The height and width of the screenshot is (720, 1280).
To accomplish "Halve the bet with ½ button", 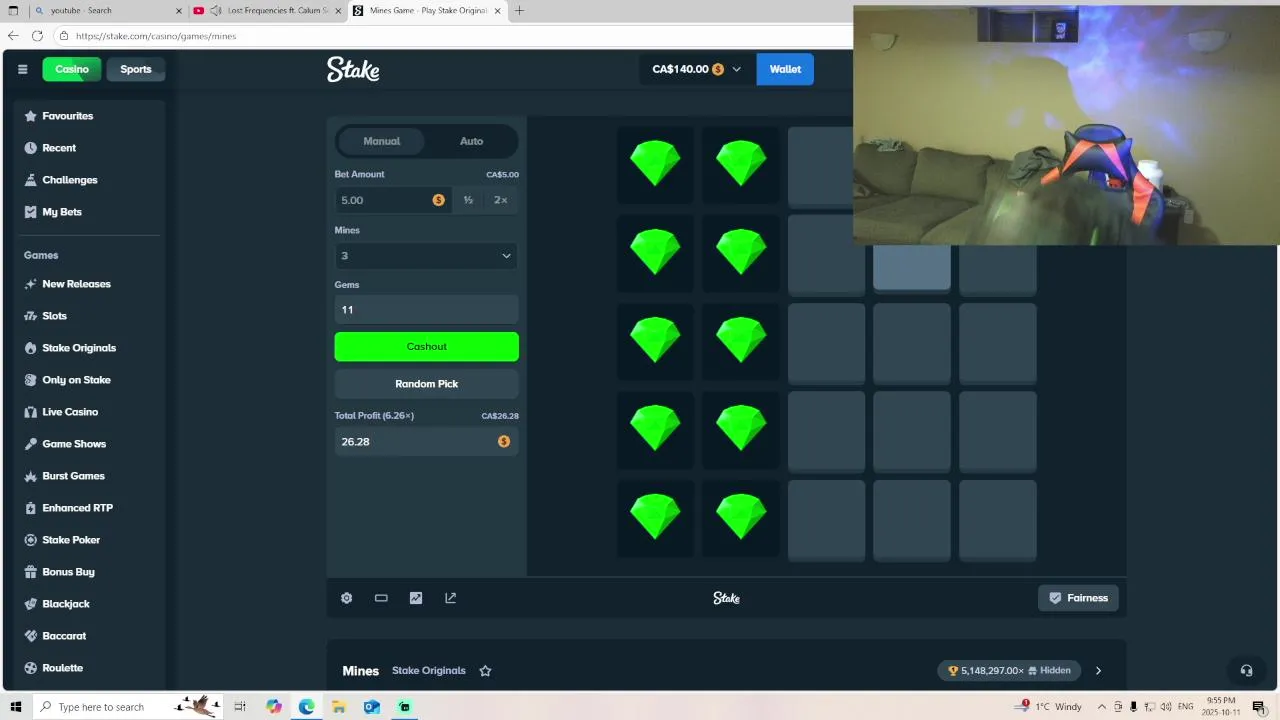I will [x=468, y=200].
